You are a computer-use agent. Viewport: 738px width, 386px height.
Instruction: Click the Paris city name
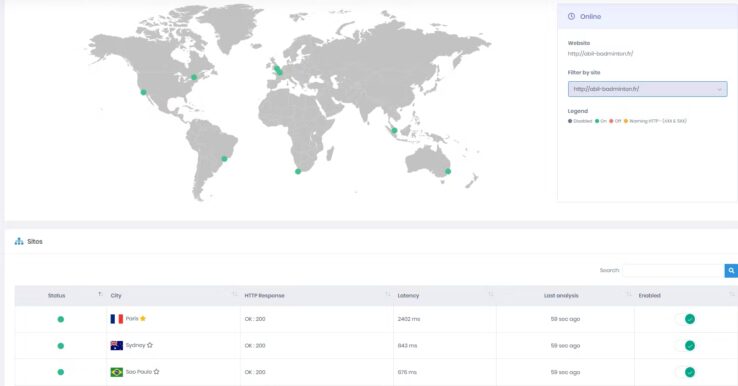[132, 319]
